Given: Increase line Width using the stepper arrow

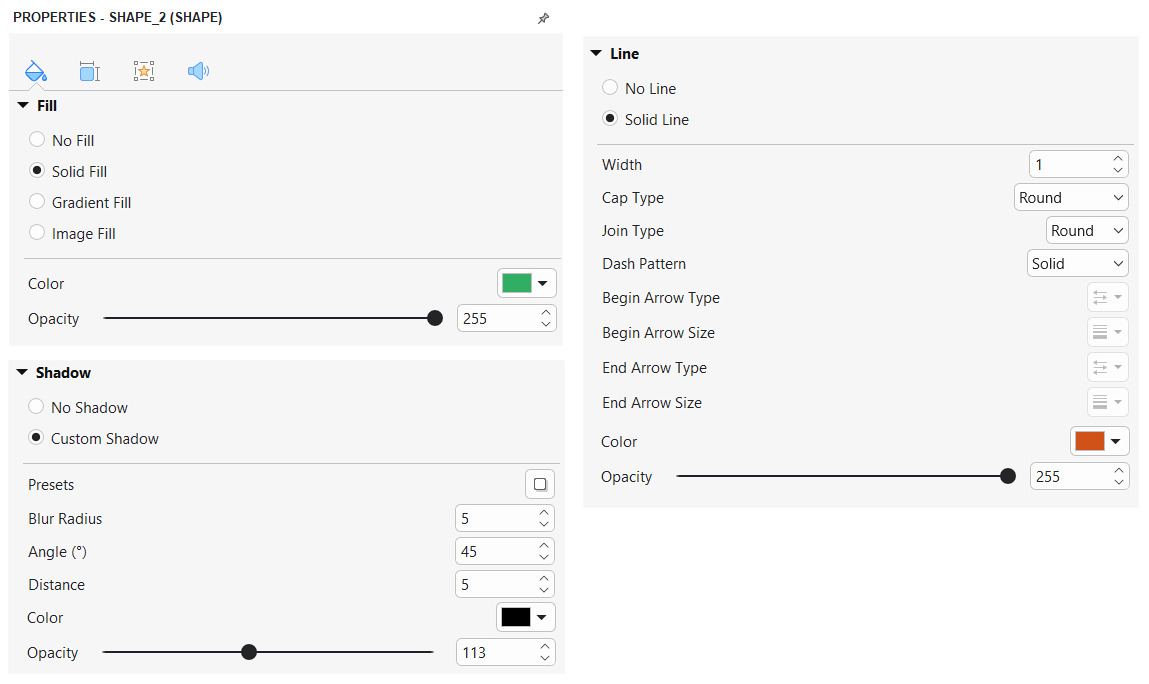Looking at the screenshot, I should (1117, 158).
